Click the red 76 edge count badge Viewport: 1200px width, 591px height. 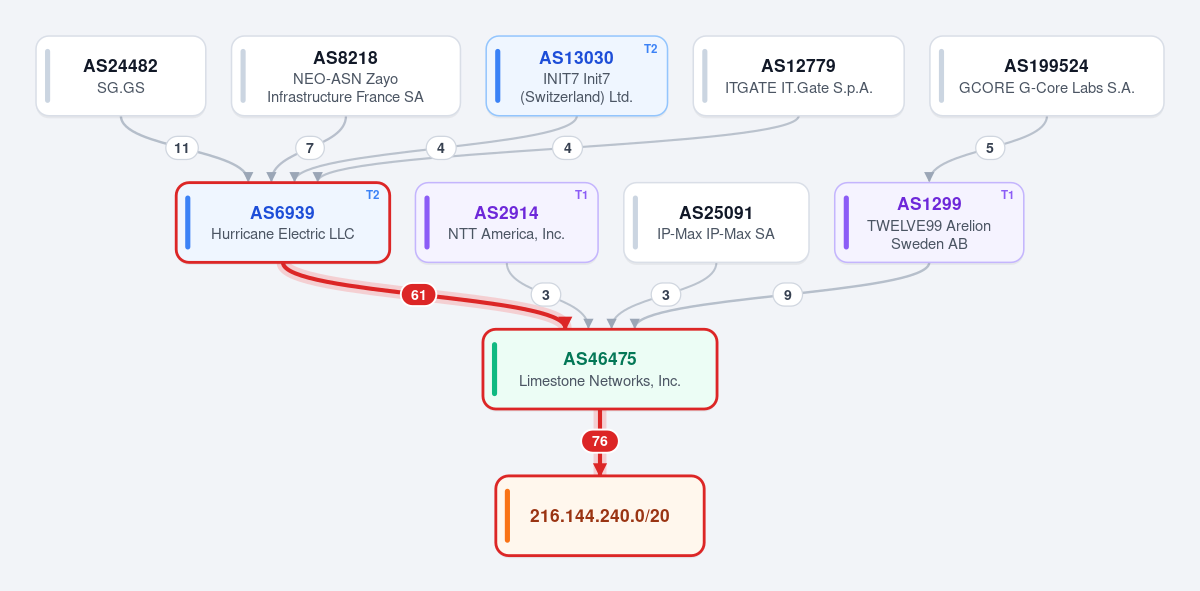pyautogui.click(x=600, y=441)
